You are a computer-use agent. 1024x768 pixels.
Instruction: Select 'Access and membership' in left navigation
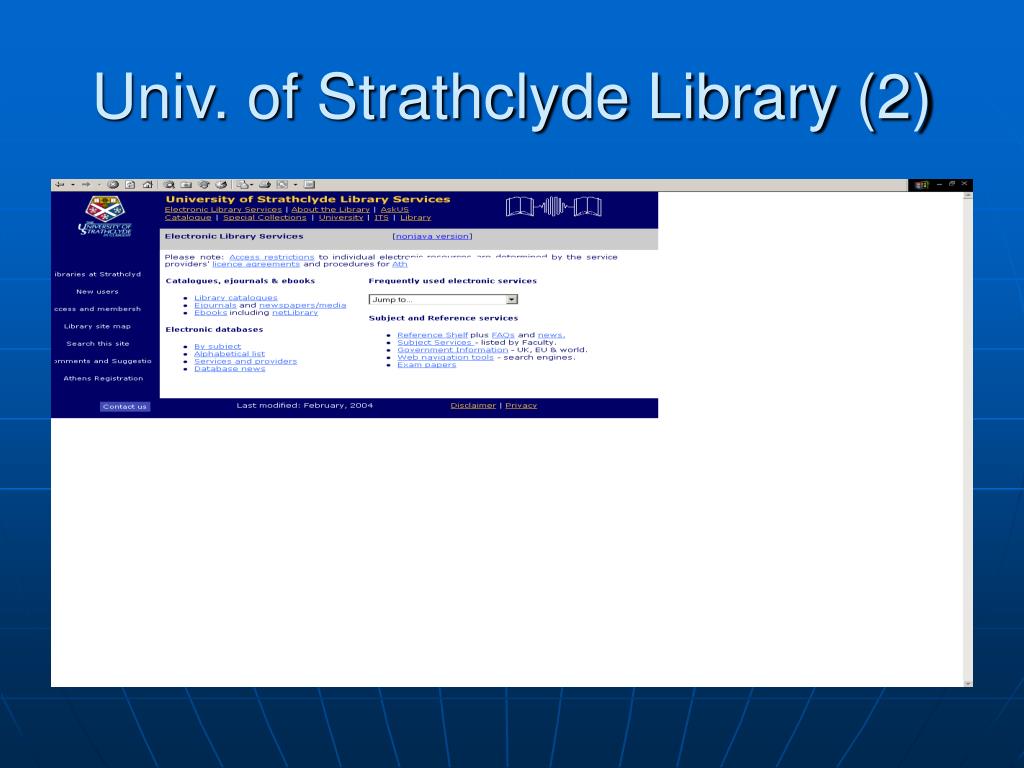coord(98,309)
